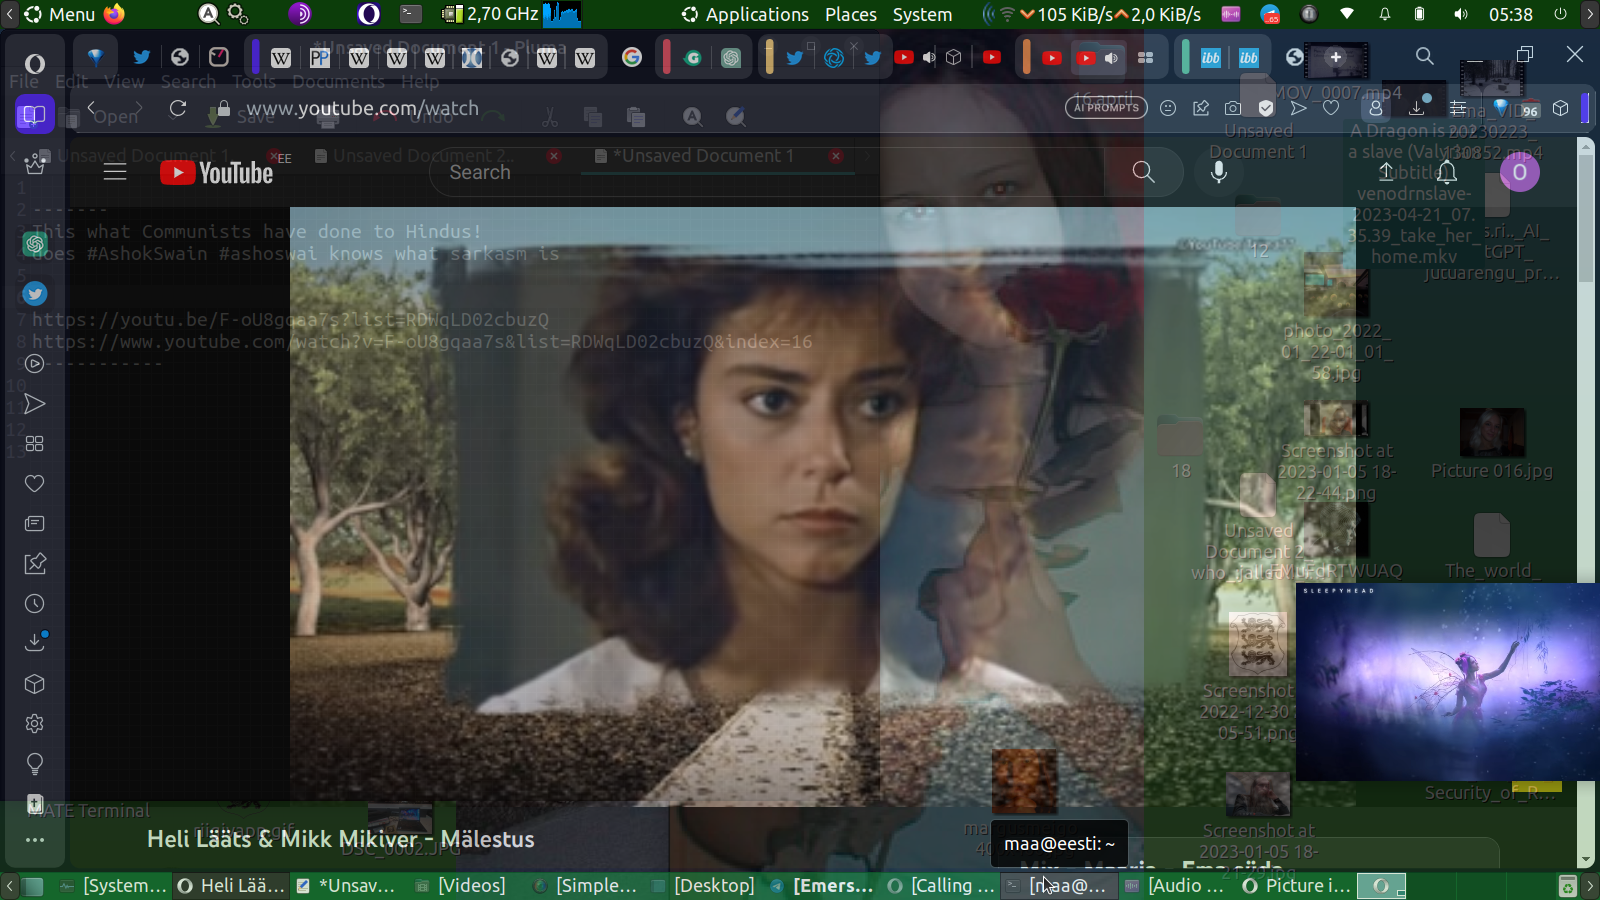Open the sidebar news icon

(x=35, y=524)
